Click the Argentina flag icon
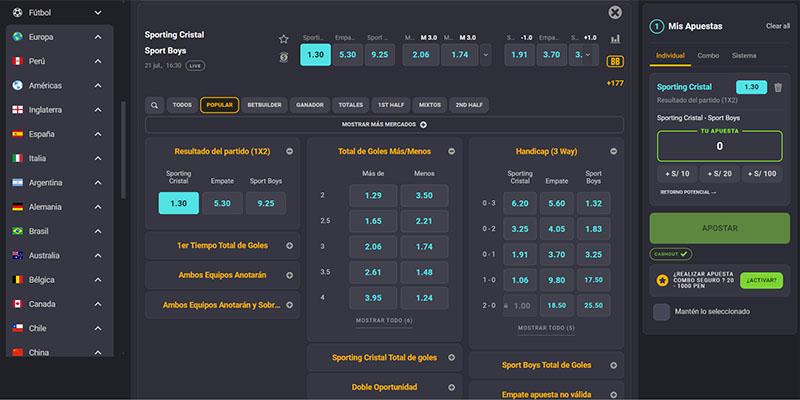The image size is (800, 400). [x=18, y=183]
